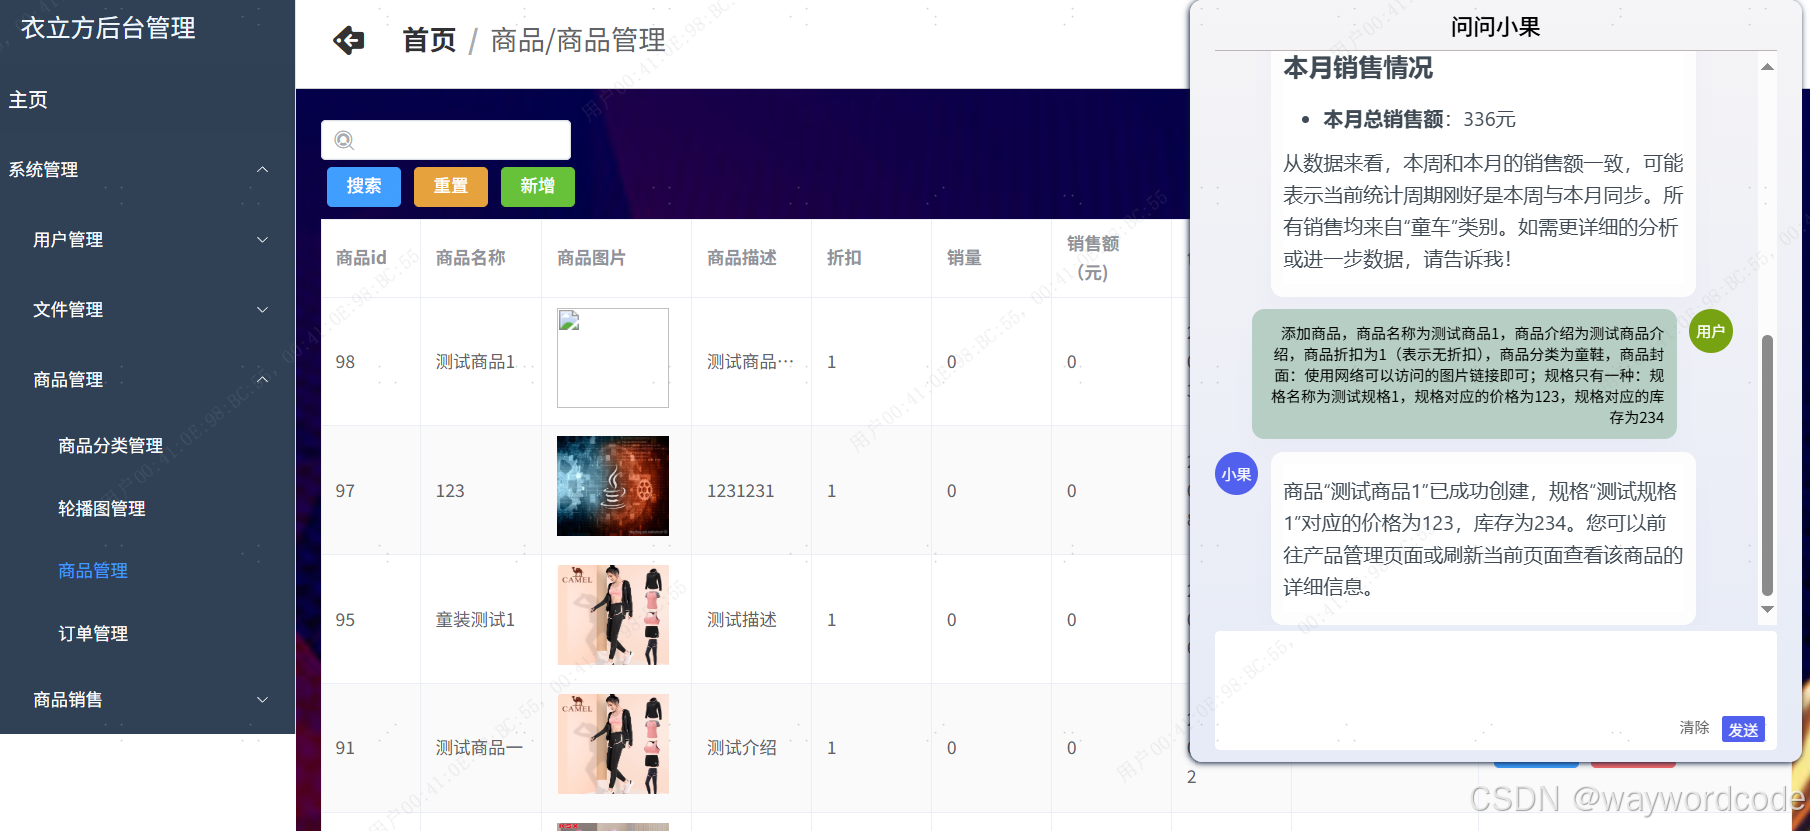Click description cell 1231231
The image size is (1810, 831).
click(741, 491)
